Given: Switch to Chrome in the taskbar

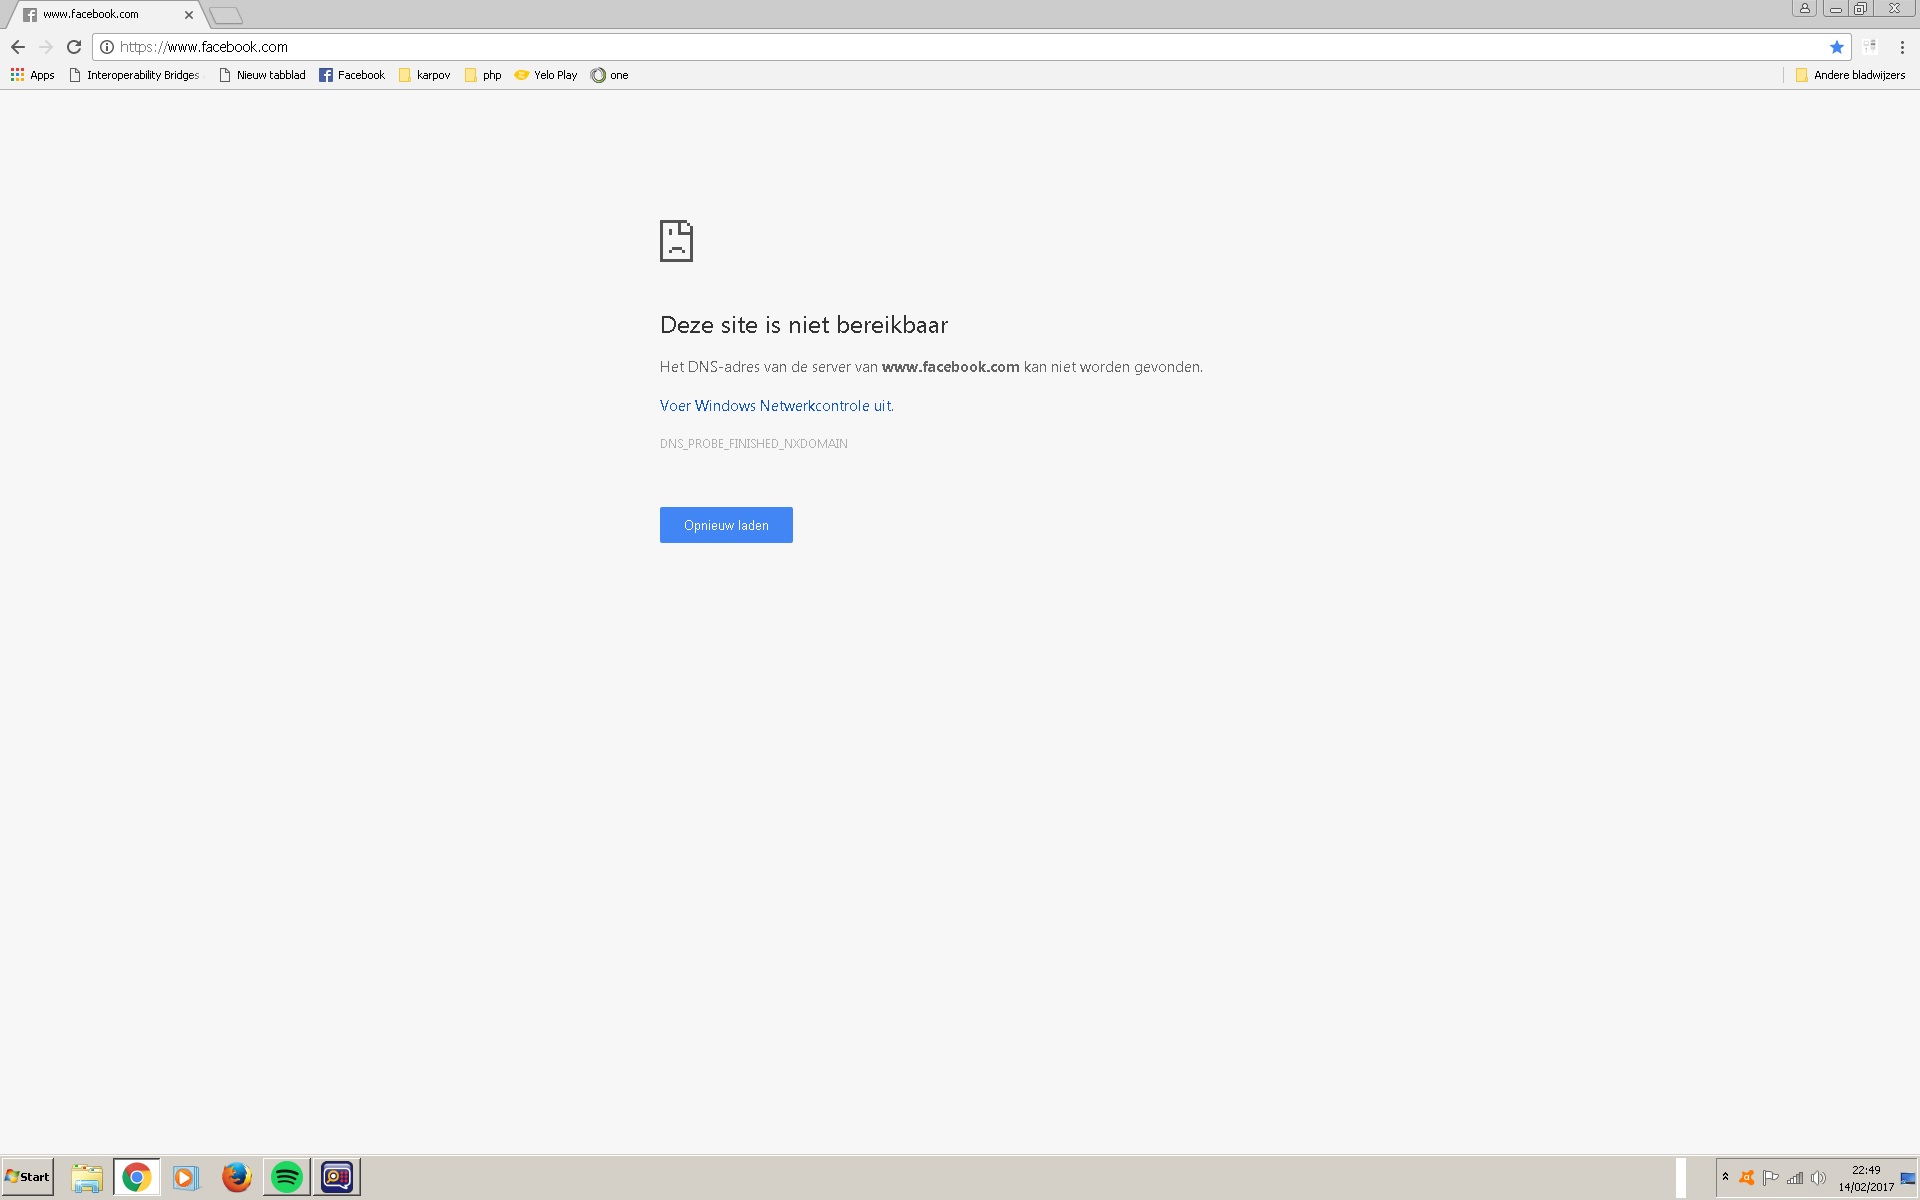Looking at the screenshot, I should tap(137, 1178).
